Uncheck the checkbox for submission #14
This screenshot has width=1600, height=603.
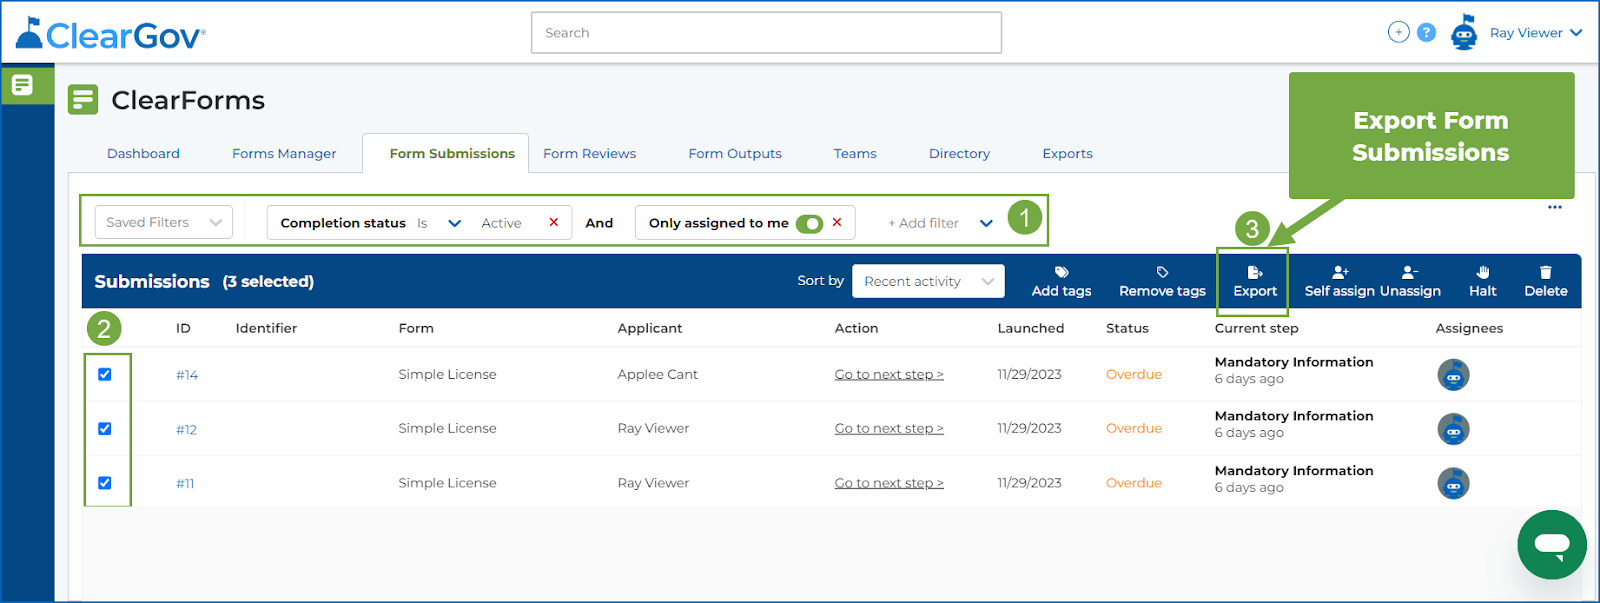(x=105, y=375)
